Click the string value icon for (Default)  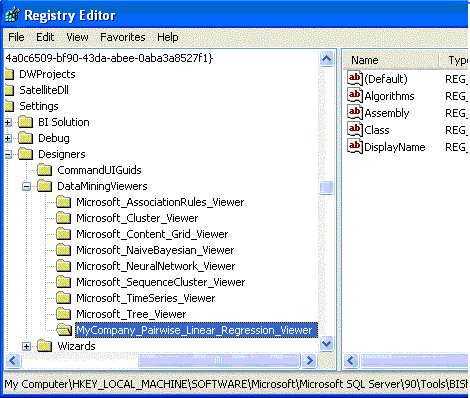355,79
